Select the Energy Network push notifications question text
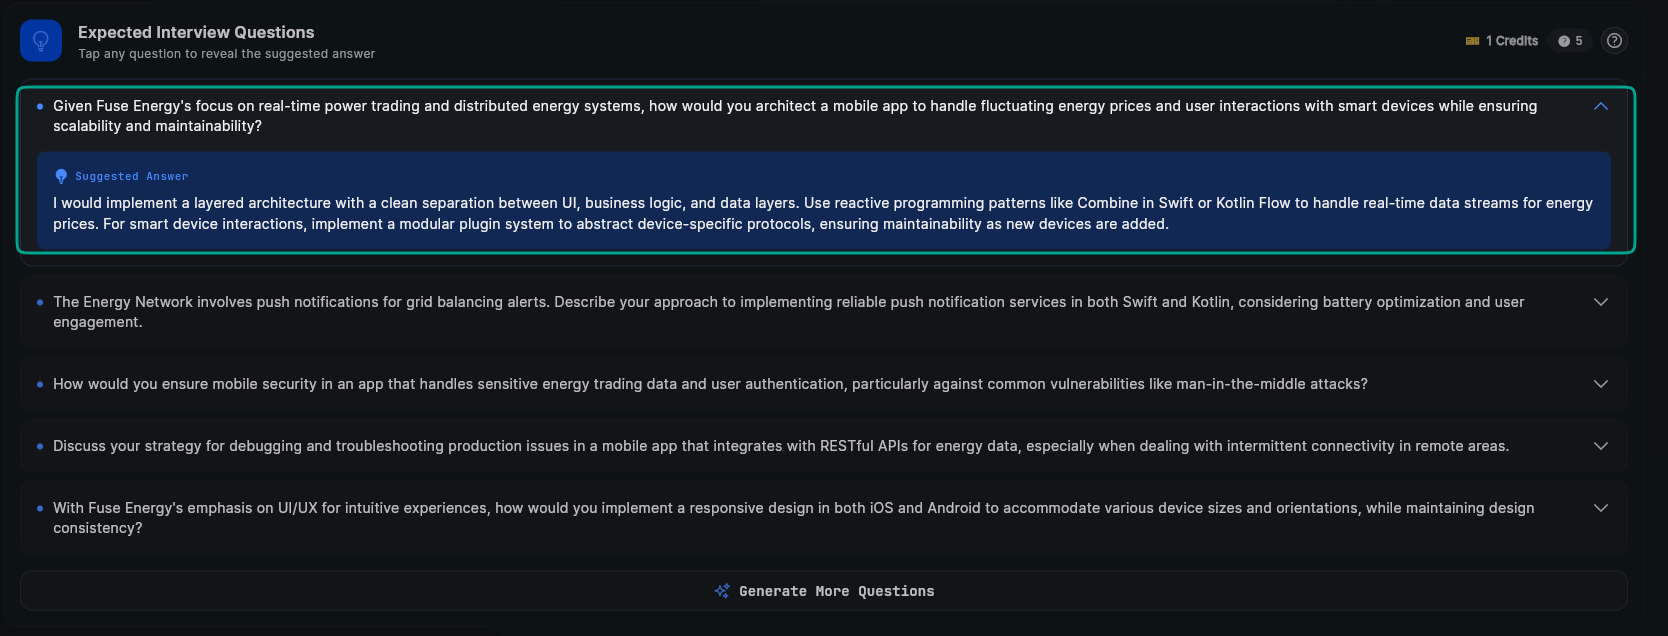 [x=788, y=312]
